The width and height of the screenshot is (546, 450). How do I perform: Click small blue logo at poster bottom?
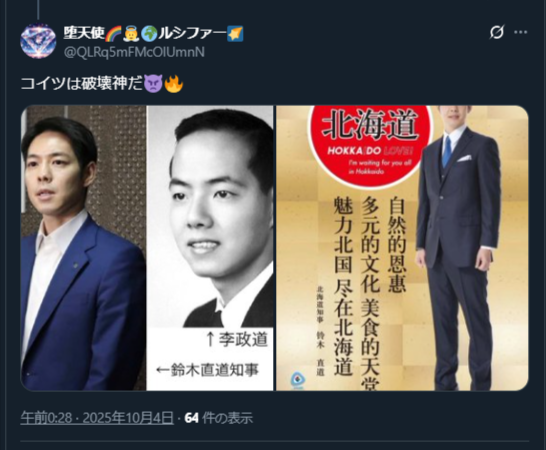297,380
